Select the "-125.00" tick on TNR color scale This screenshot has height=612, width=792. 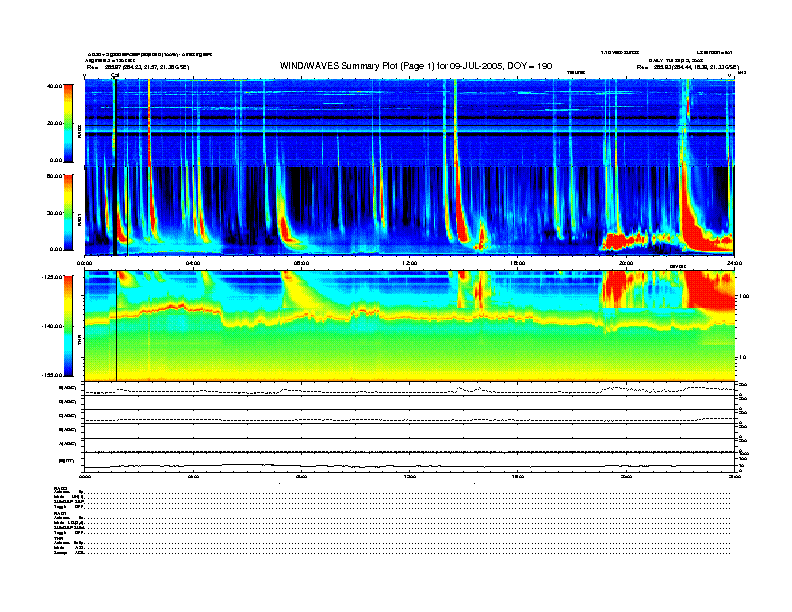tap(52, 277)
